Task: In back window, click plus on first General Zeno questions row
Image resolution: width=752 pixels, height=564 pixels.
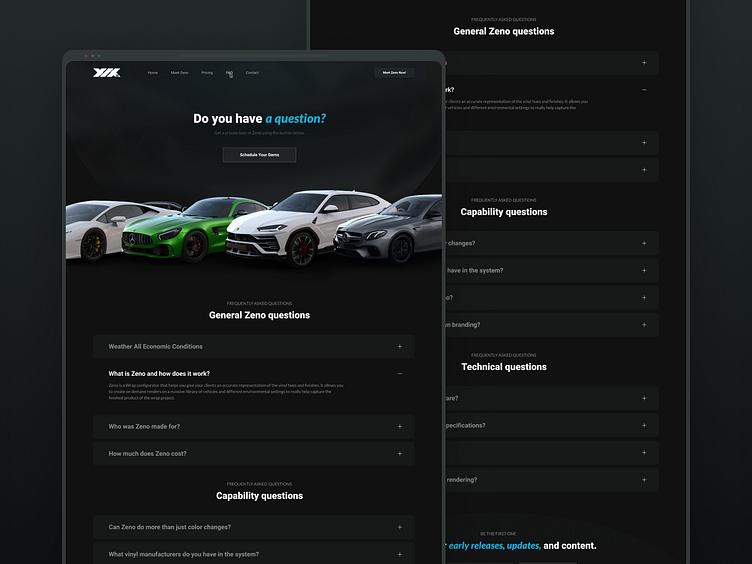Action: coord(644,63)
